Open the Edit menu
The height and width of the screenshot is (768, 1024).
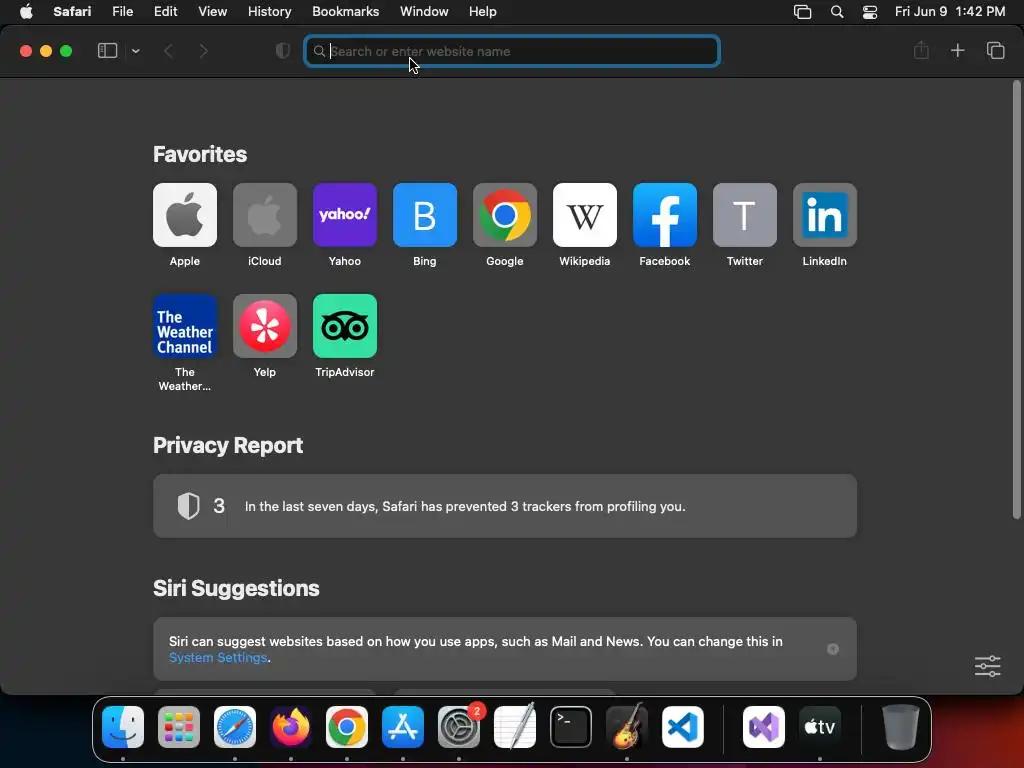pos(165,12)
